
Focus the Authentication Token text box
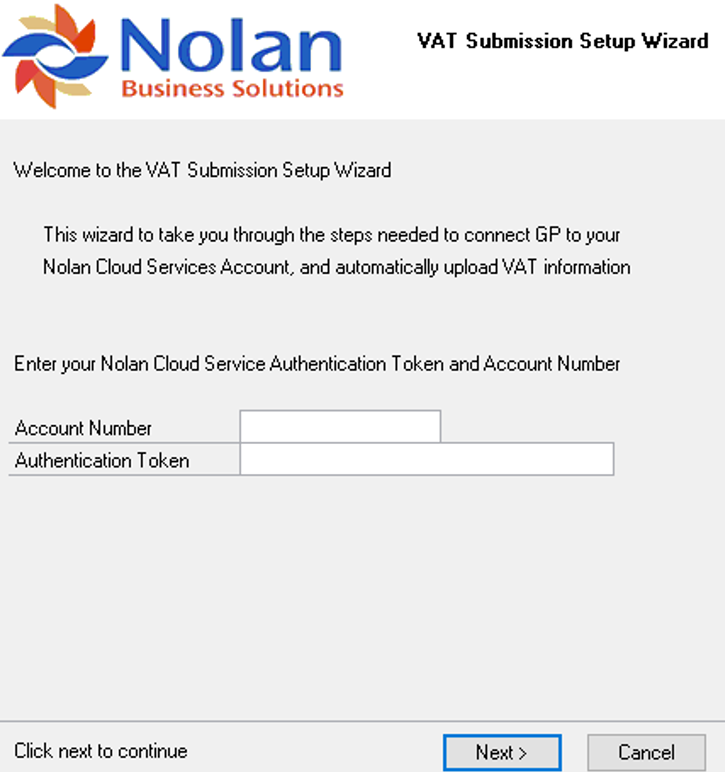(x=426, y=460)
